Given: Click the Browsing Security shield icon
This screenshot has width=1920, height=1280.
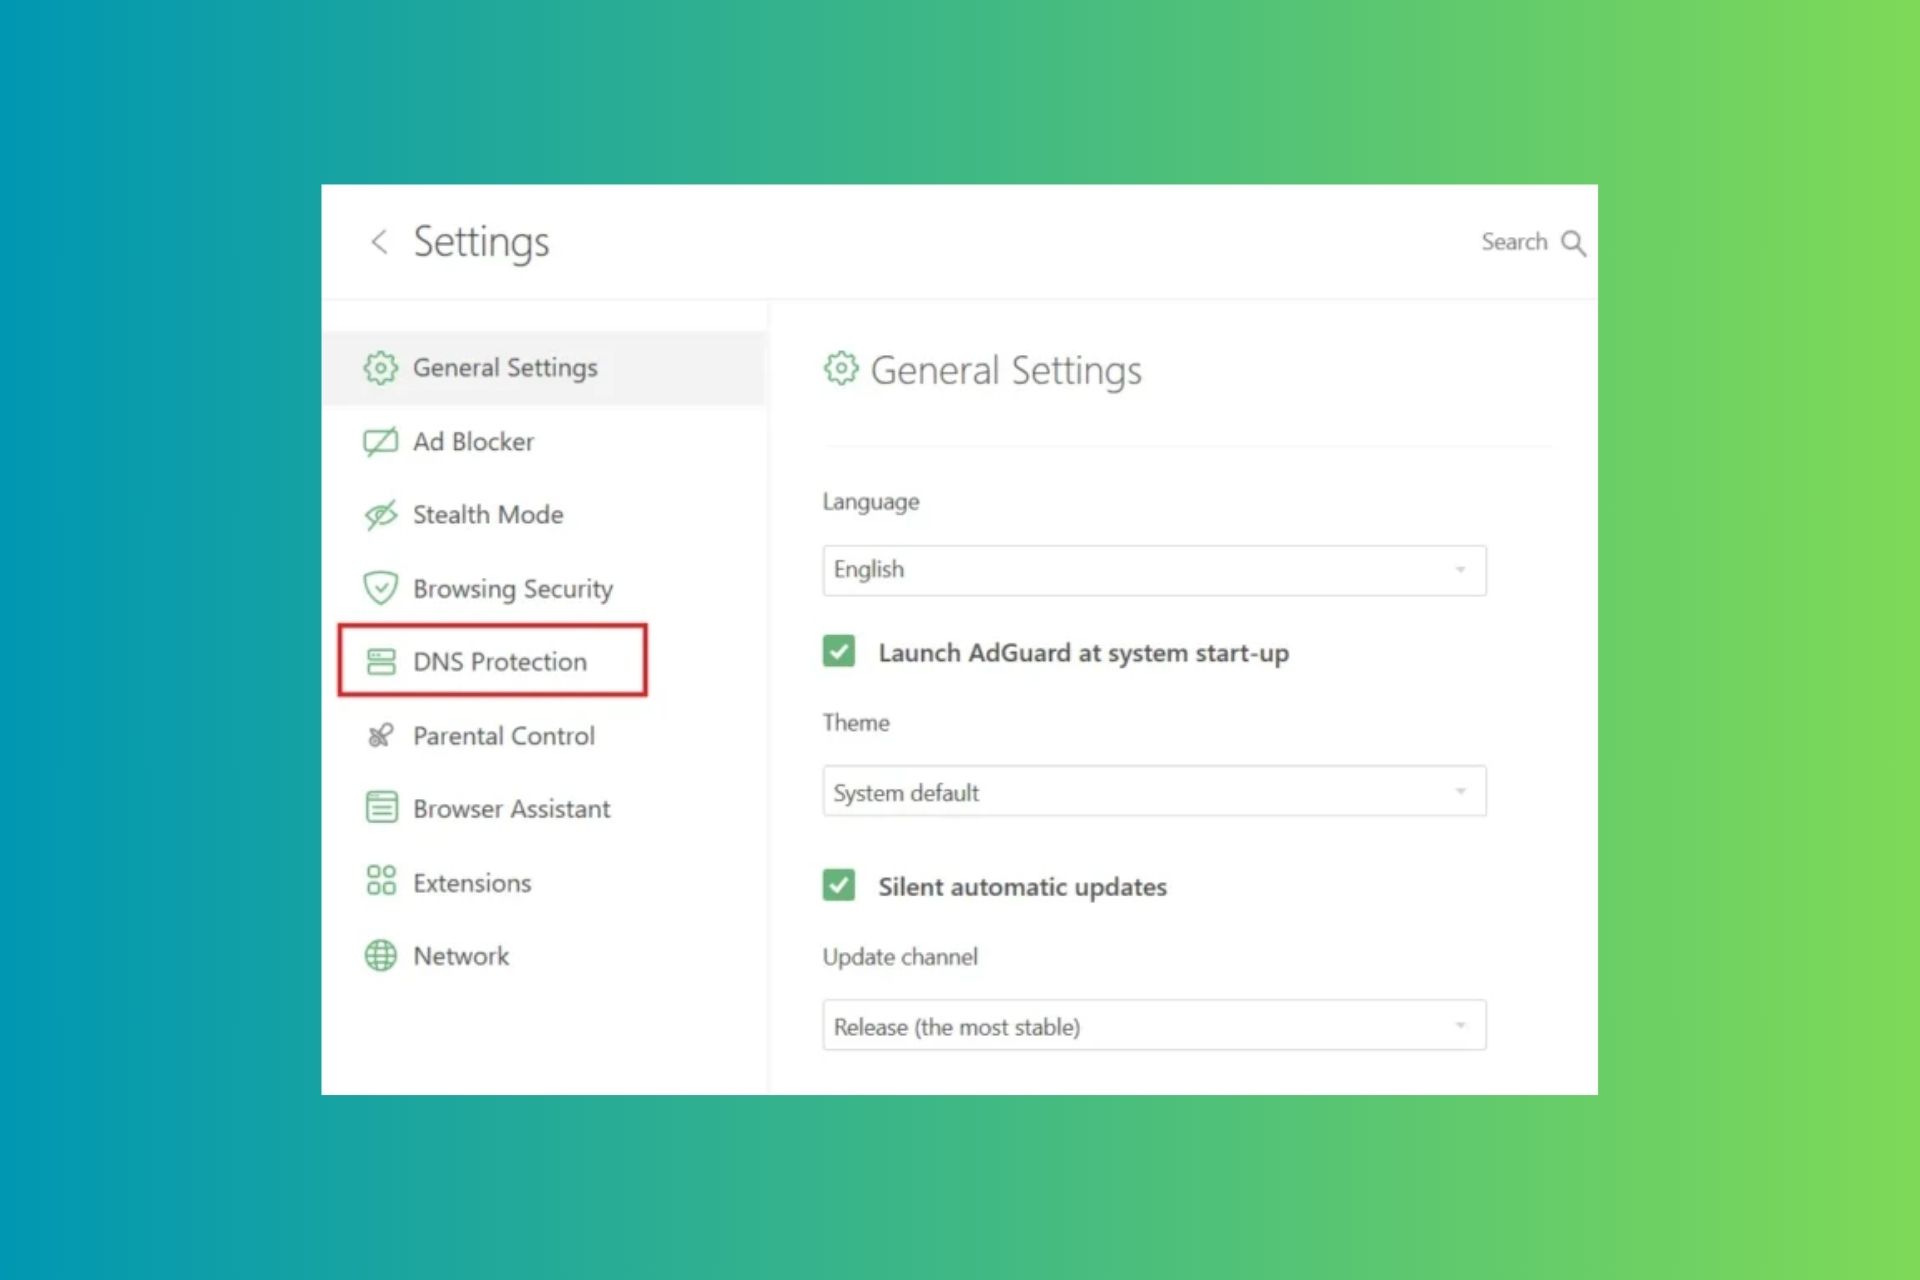Looking at the screenshot, I should coord(381,588).
